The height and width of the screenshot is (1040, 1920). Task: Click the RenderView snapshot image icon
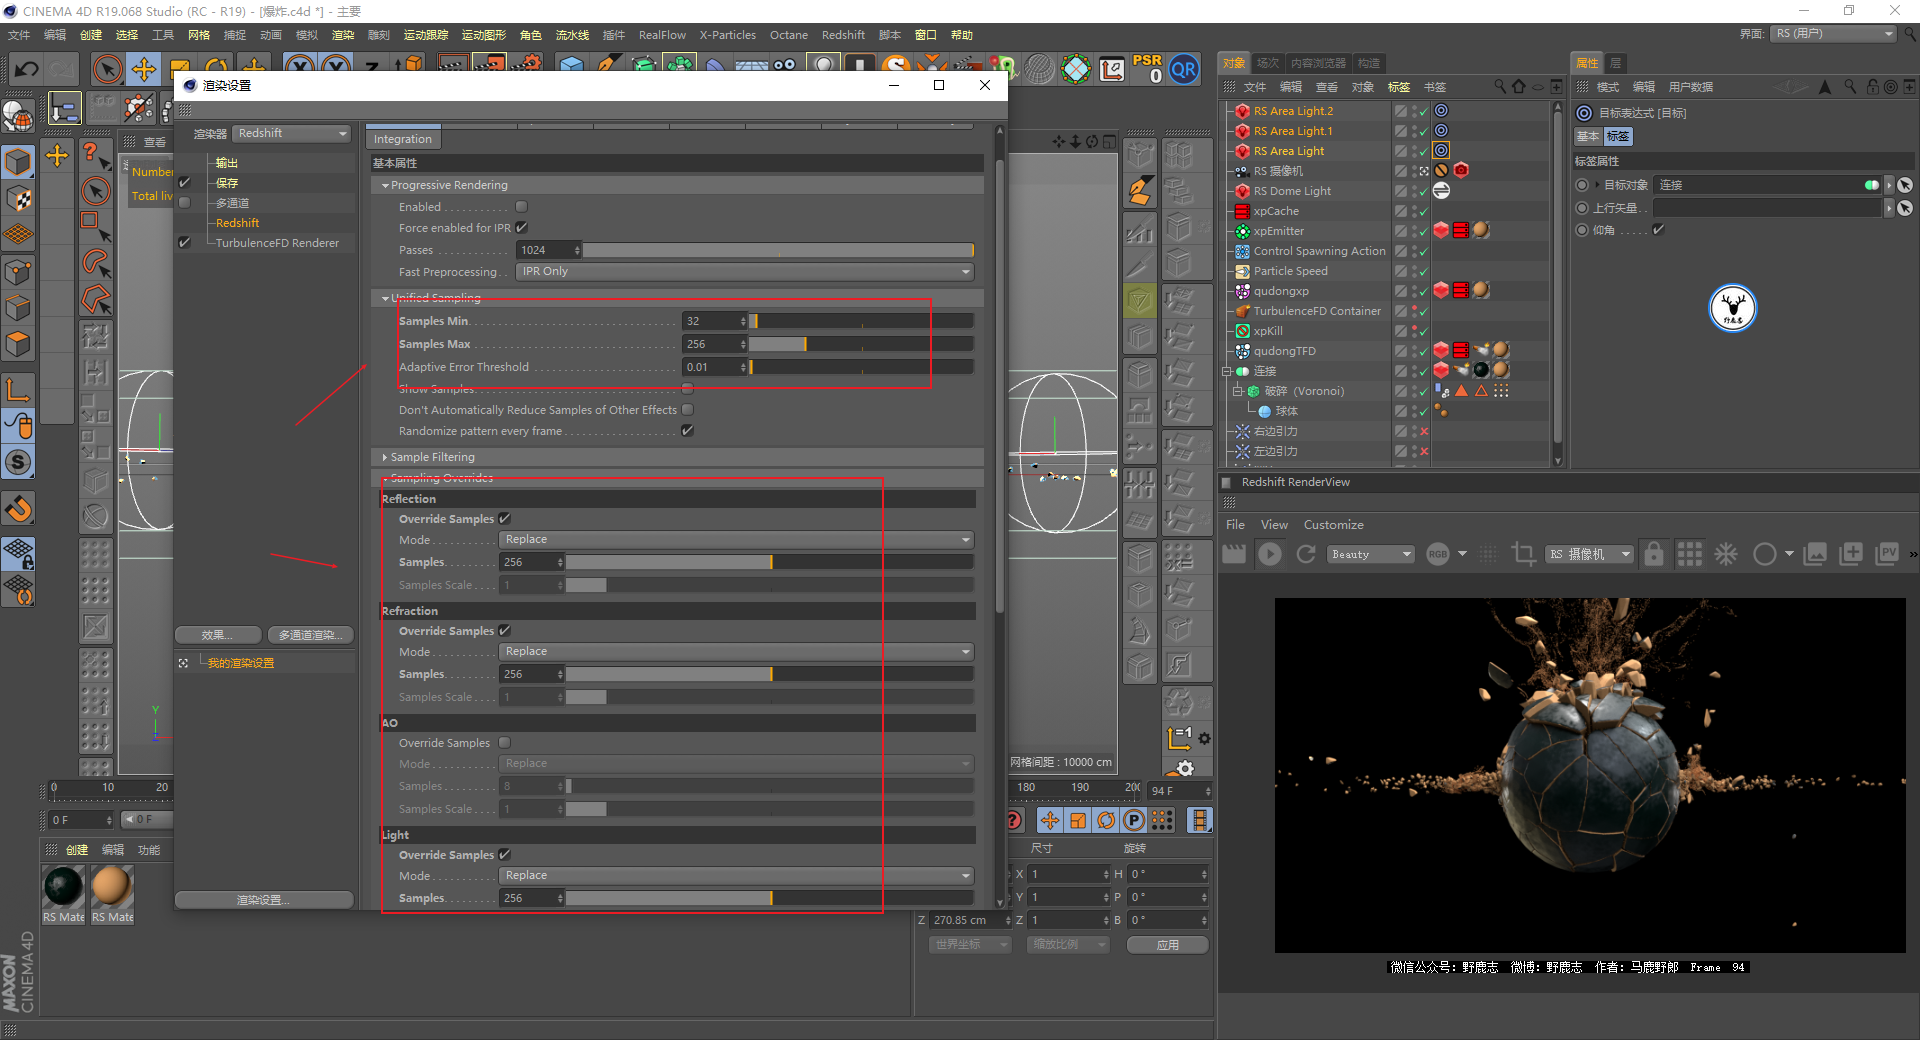pos(1815,554)
